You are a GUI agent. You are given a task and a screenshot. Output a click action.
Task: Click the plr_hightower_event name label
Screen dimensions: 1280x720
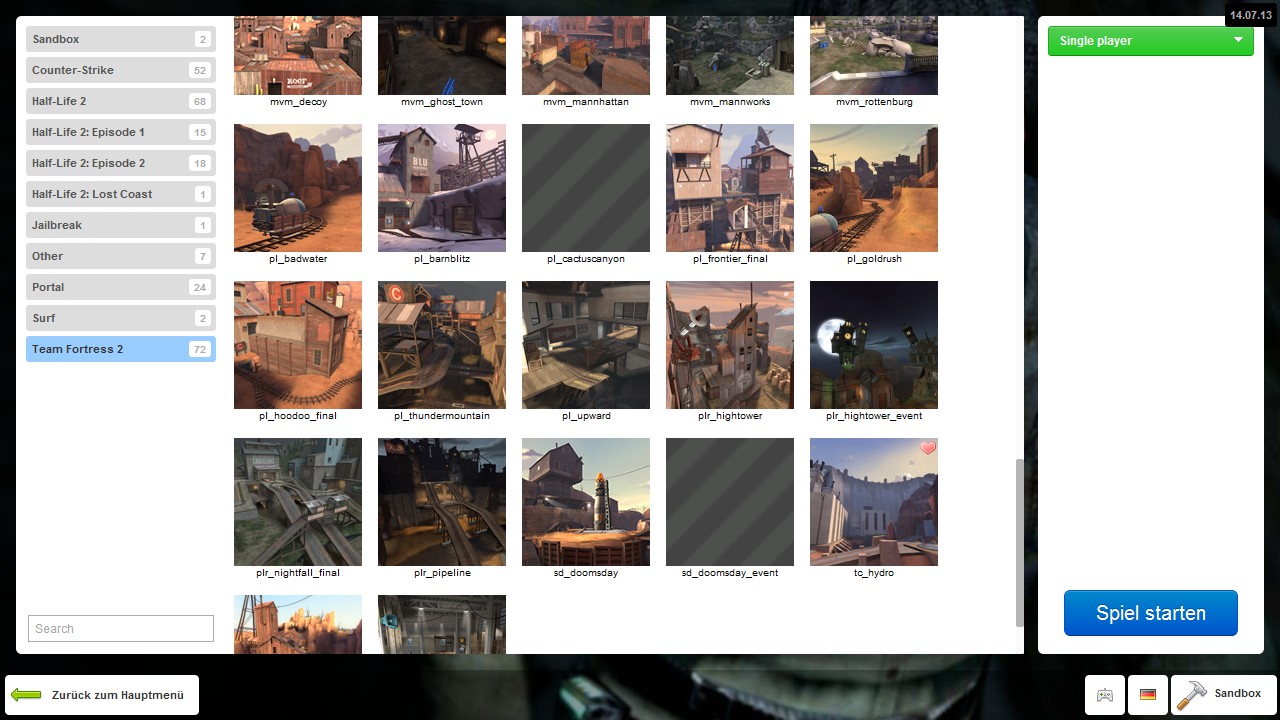click(874, 416)
